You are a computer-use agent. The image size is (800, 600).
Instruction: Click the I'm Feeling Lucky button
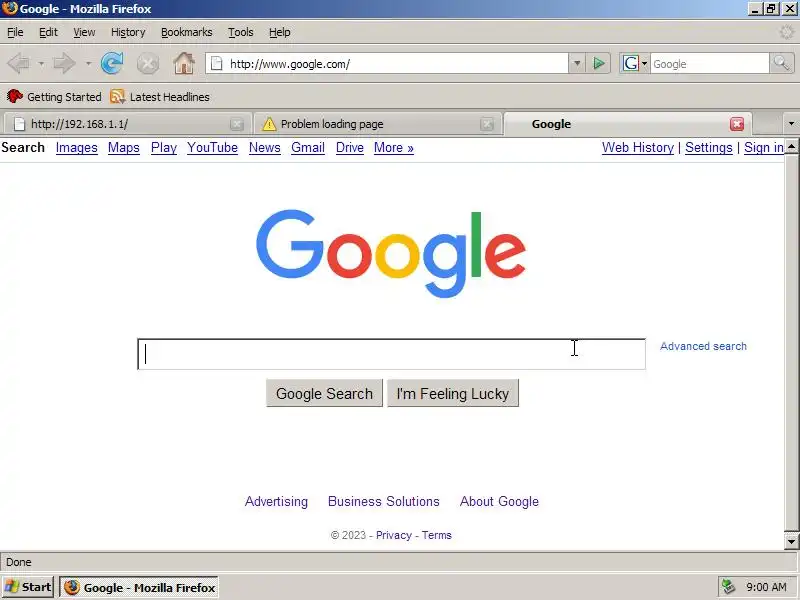point(453,393)
